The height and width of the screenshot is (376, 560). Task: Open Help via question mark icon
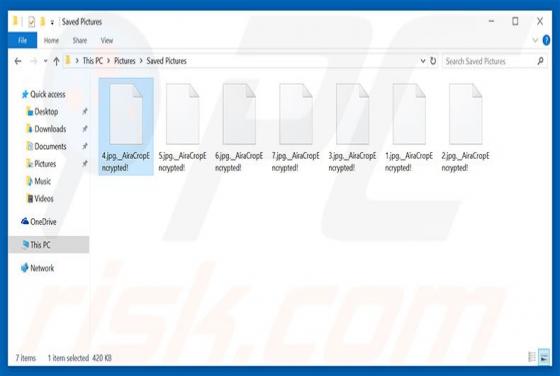coord(546,40)
